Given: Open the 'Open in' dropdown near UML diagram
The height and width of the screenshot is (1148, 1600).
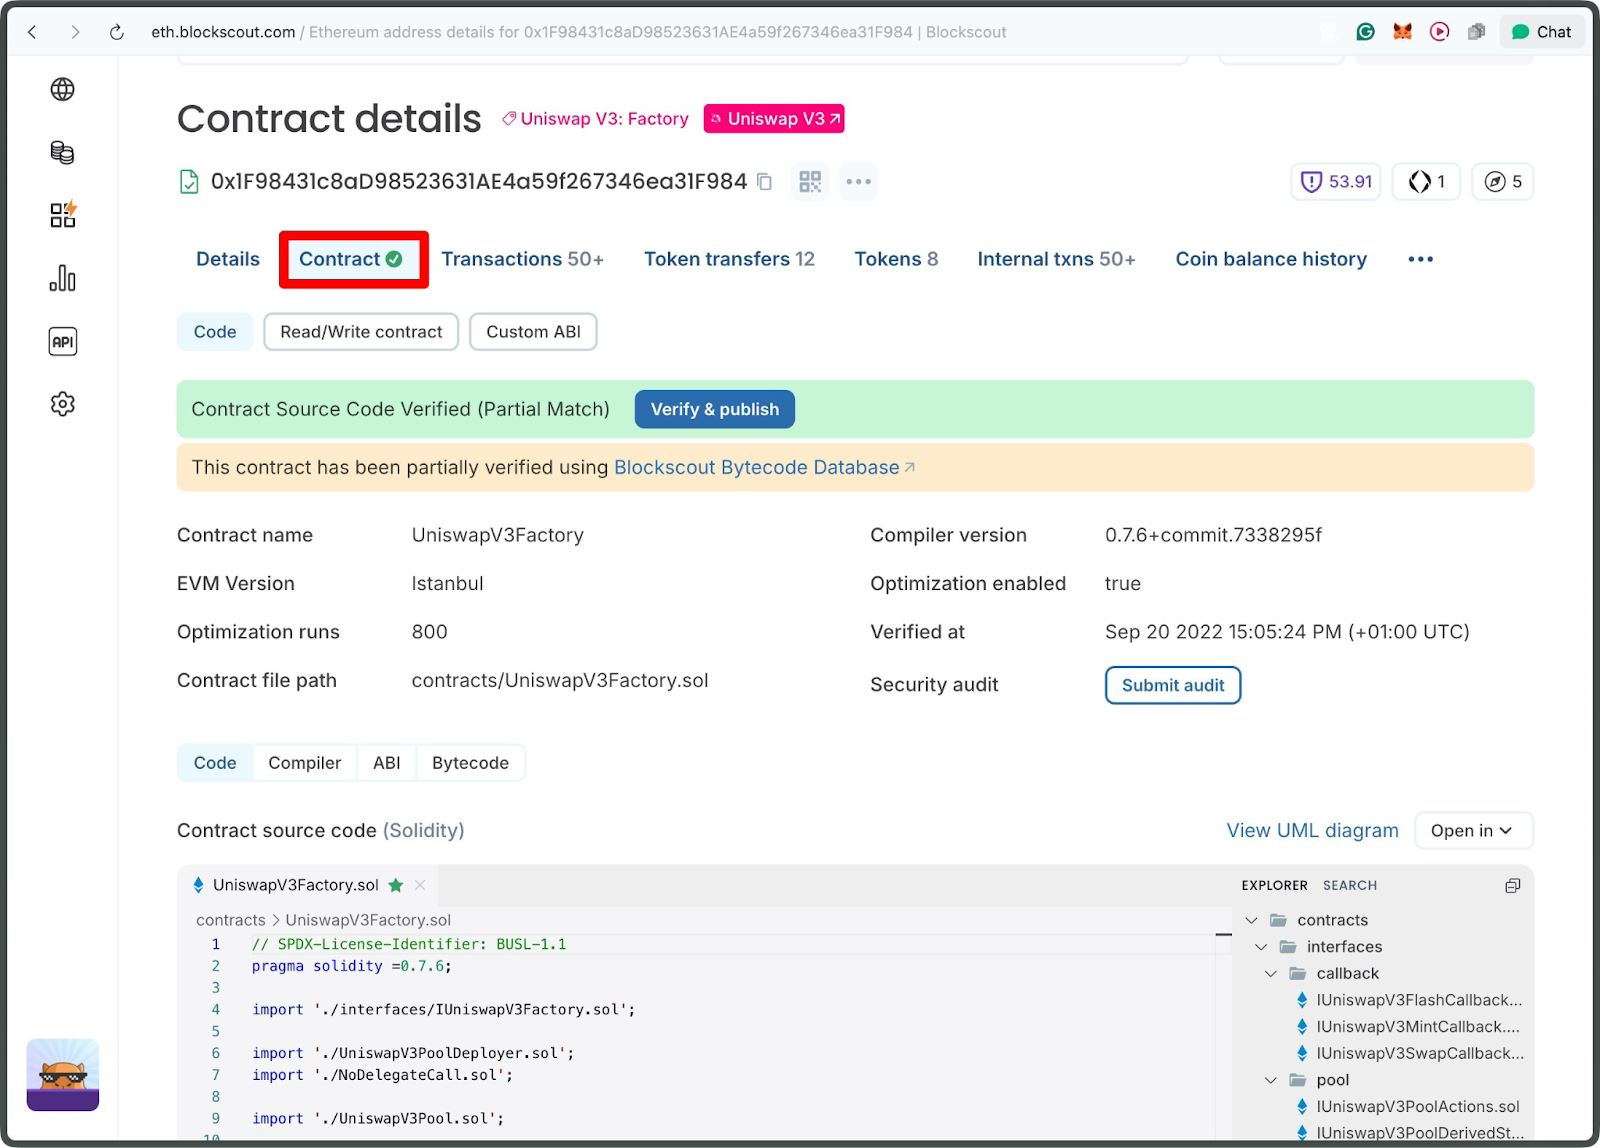Looking at the screenshot, I should point(1472,830).
